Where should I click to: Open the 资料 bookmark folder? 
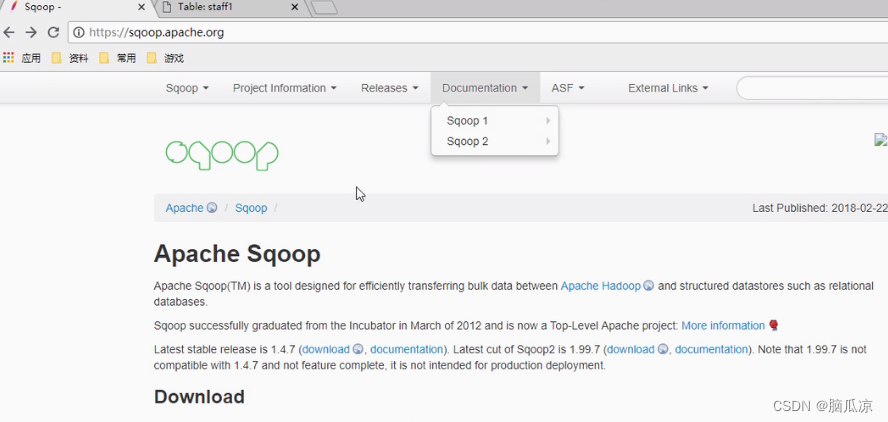pyautogui.click(x=70, y=58)
